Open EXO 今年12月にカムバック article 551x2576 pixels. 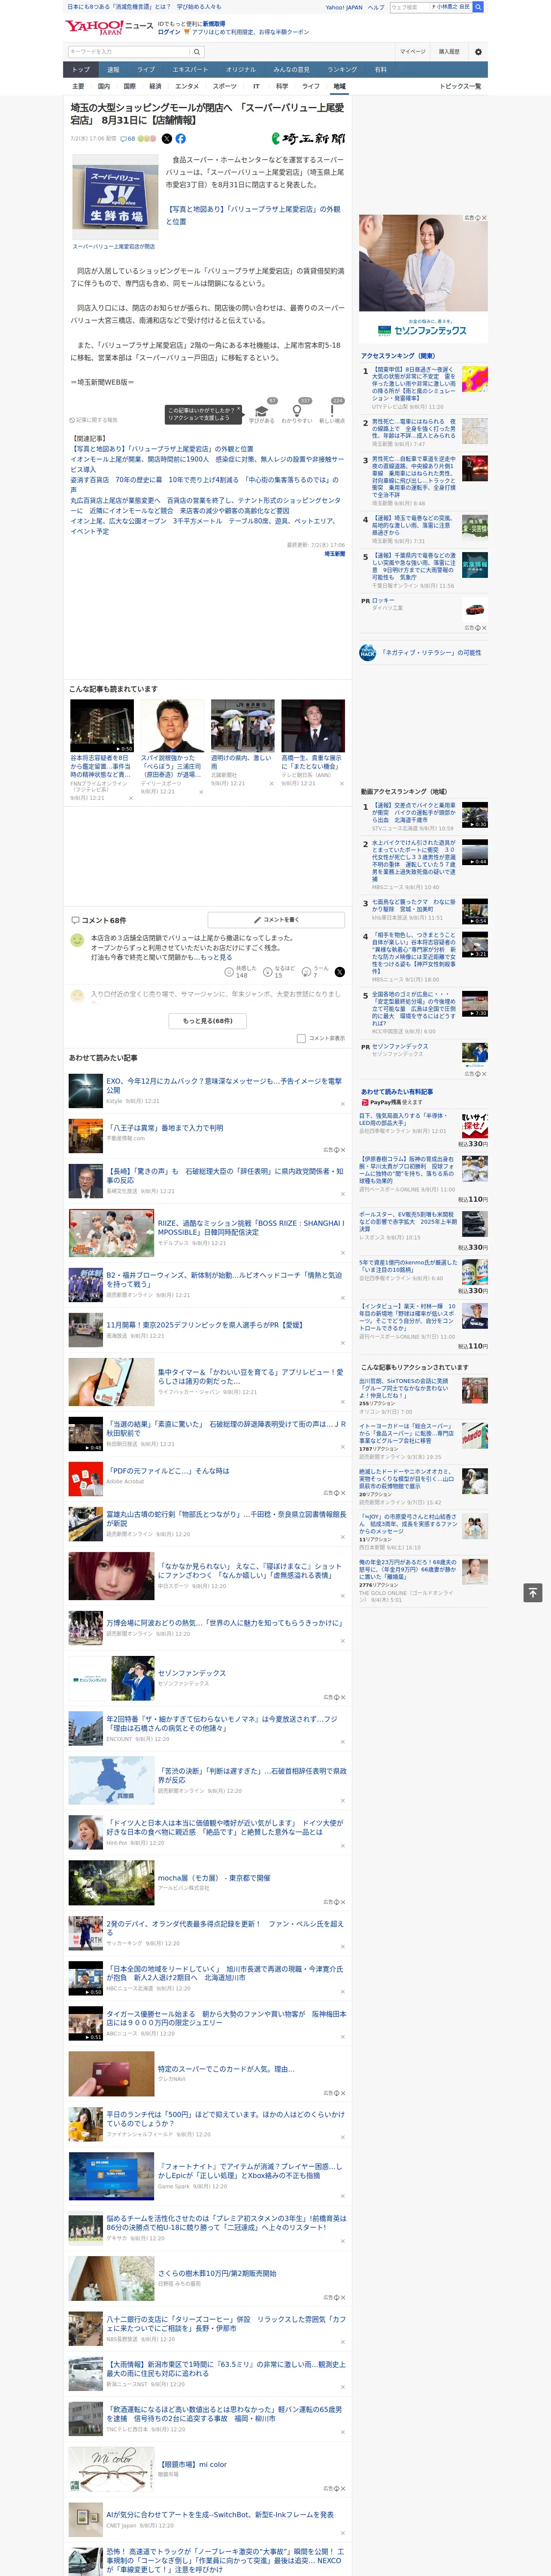[x=224, y=1085]
